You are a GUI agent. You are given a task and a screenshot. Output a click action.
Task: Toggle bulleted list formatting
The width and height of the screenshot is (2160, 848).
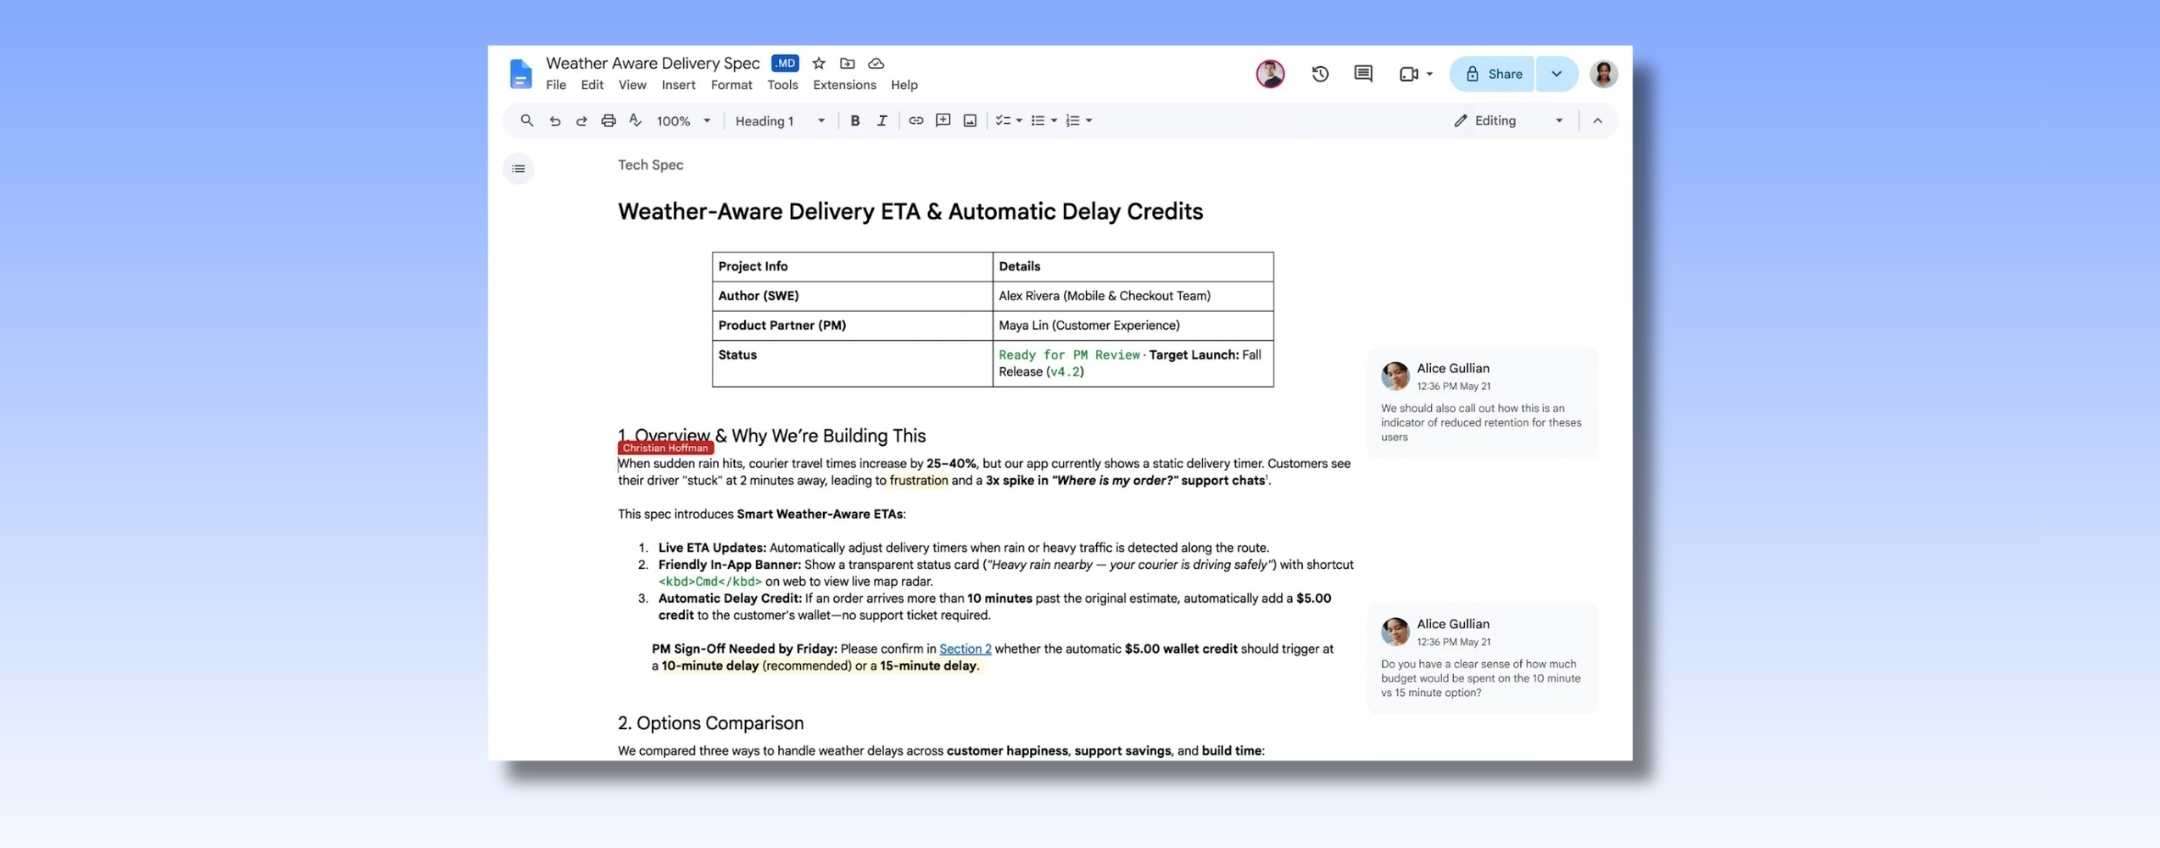tap(1038, 121)
